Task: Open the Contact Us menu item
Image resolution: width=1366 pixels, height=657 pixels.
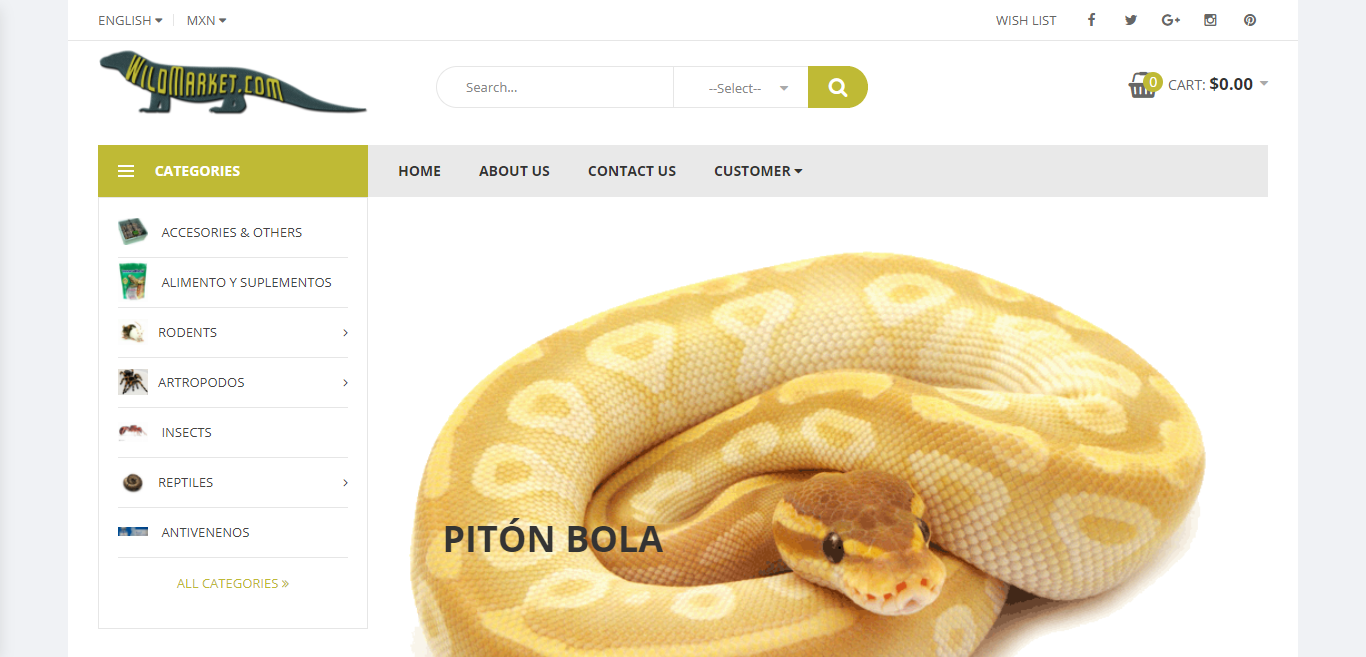Action: pos(632,171)
